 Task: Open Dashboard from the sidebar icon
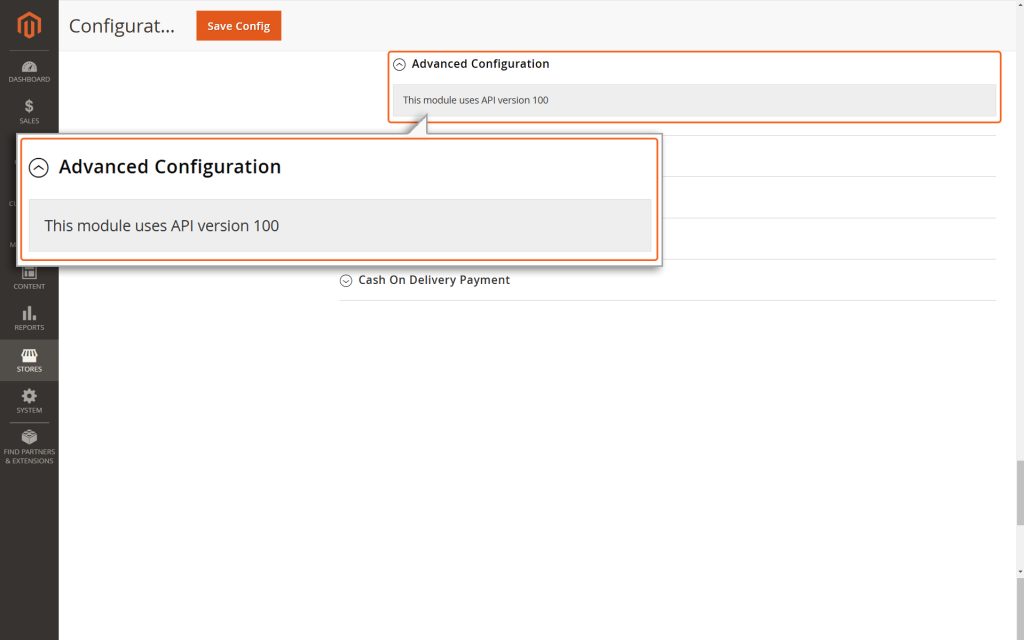(x=29, y=66)
